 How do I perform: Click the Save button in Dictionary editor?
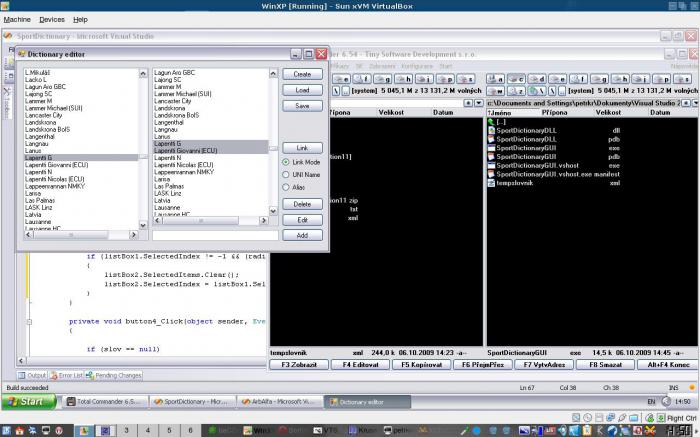pyautogui.click(x=302, y=106)
